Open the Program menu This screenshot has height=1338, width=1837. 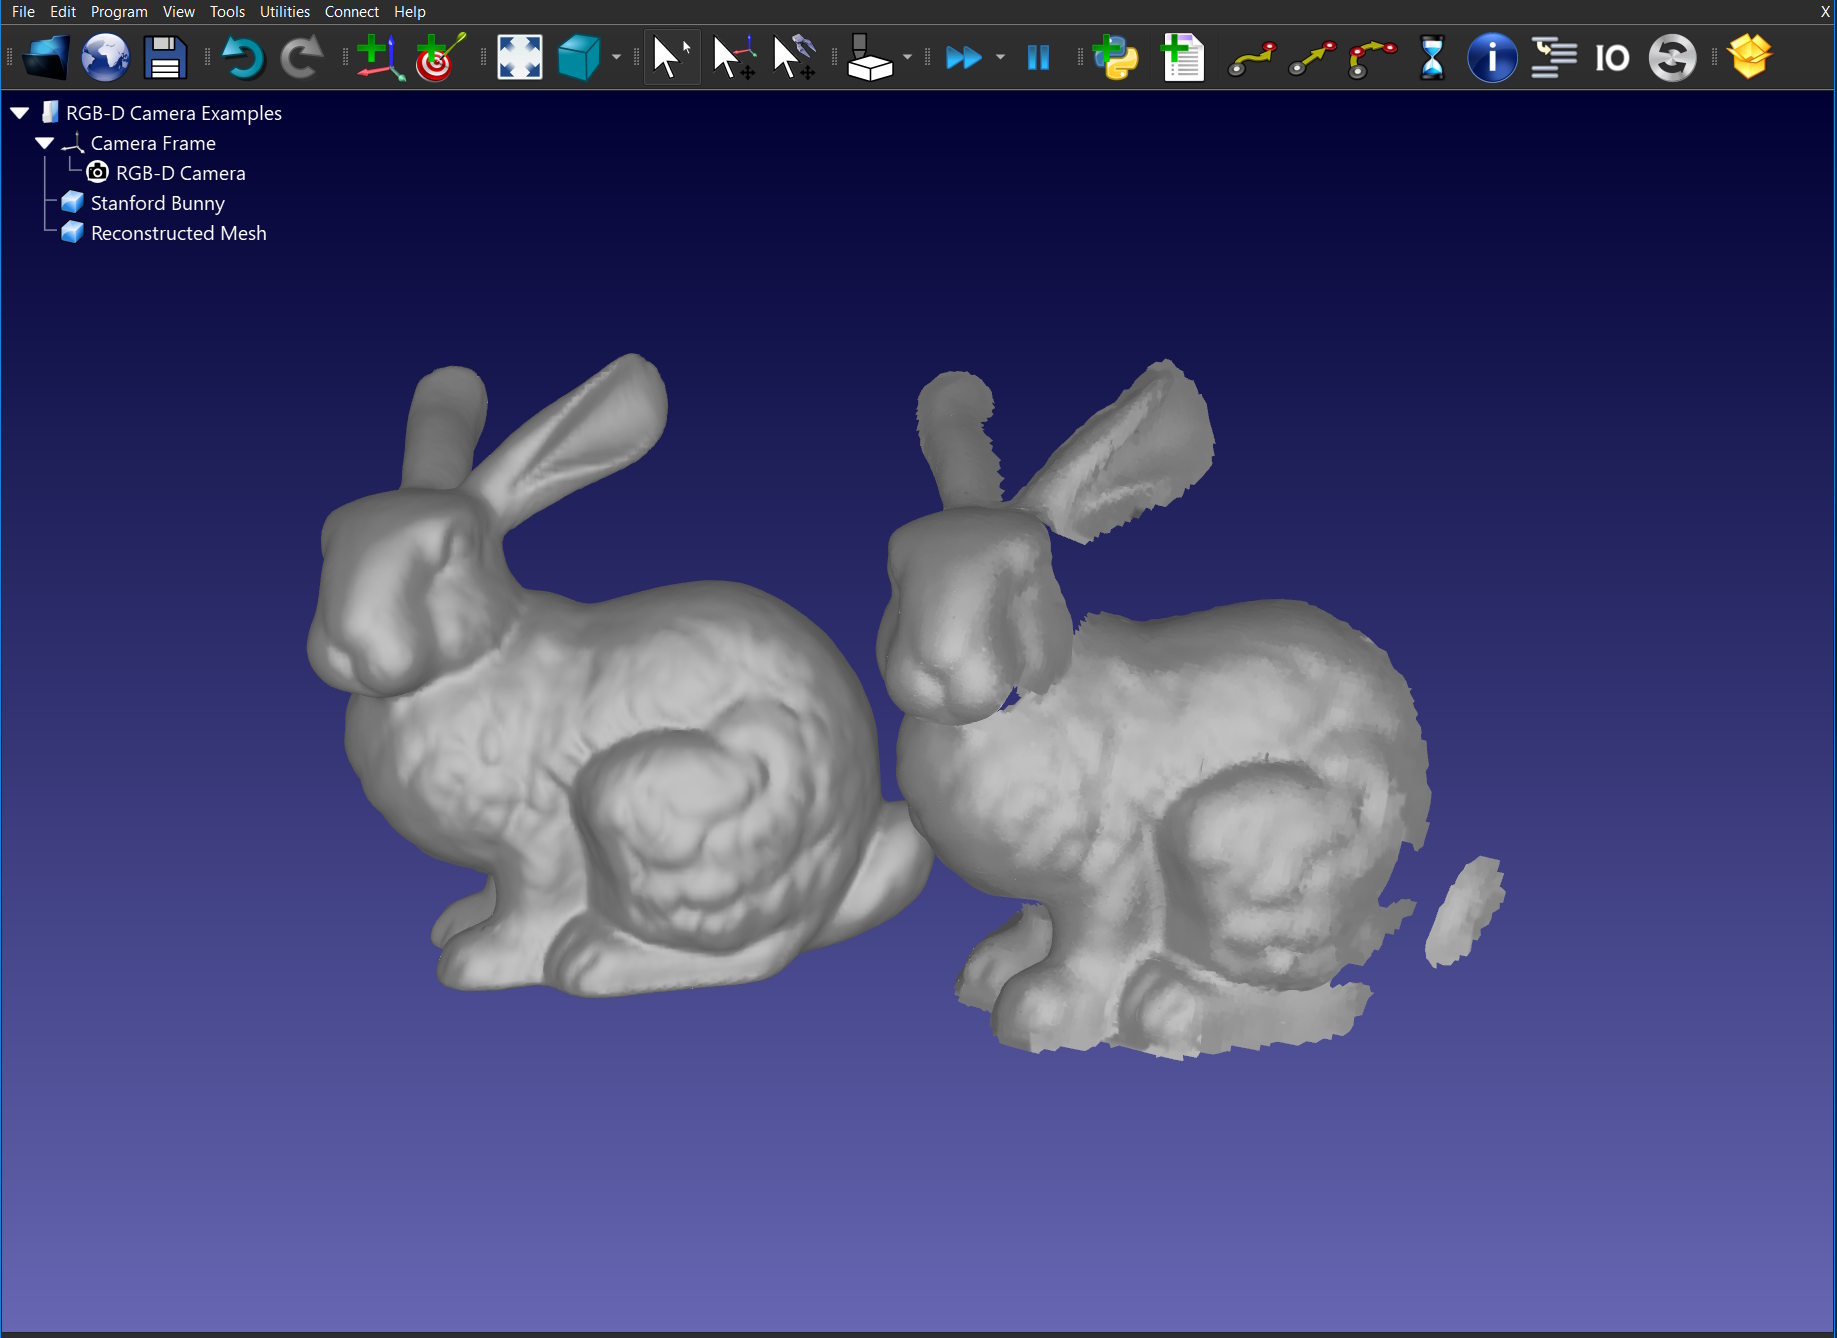point(119,11)
